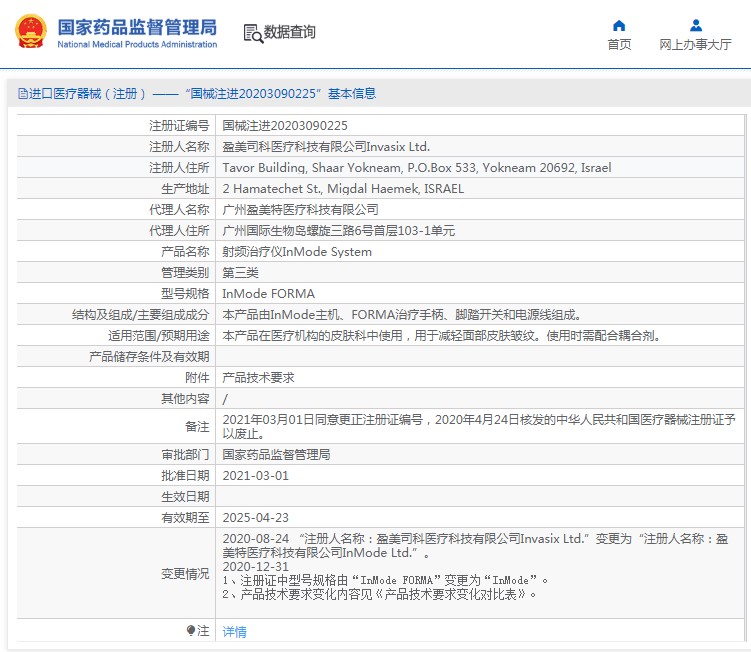Select registrant name Invasix Ltd. cell
The width and height of the screenshot is (751, 652).
[479, 147]
